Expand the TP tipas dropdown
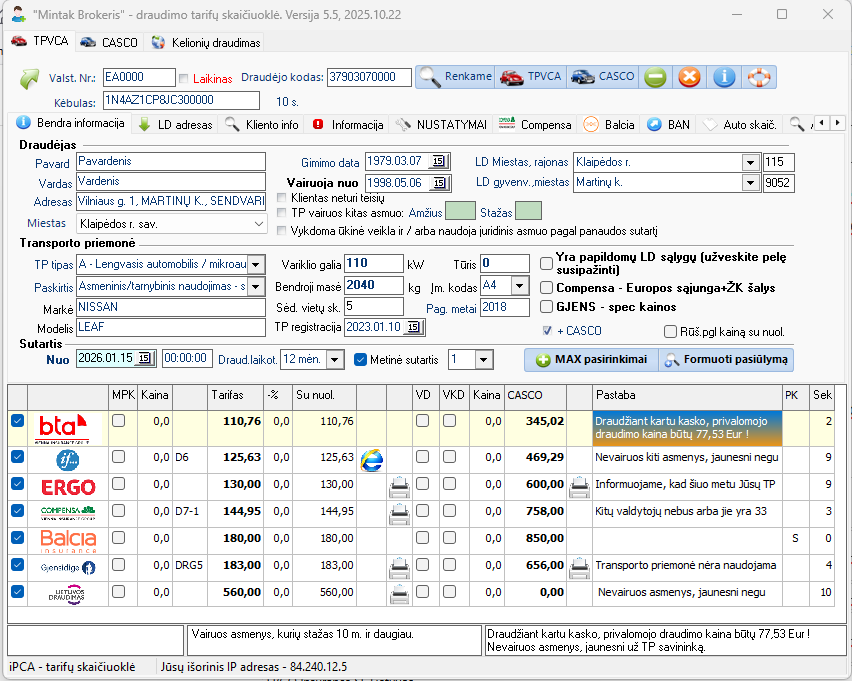The image size is (852, 681). pyautogui.click(x=255, y=264)
